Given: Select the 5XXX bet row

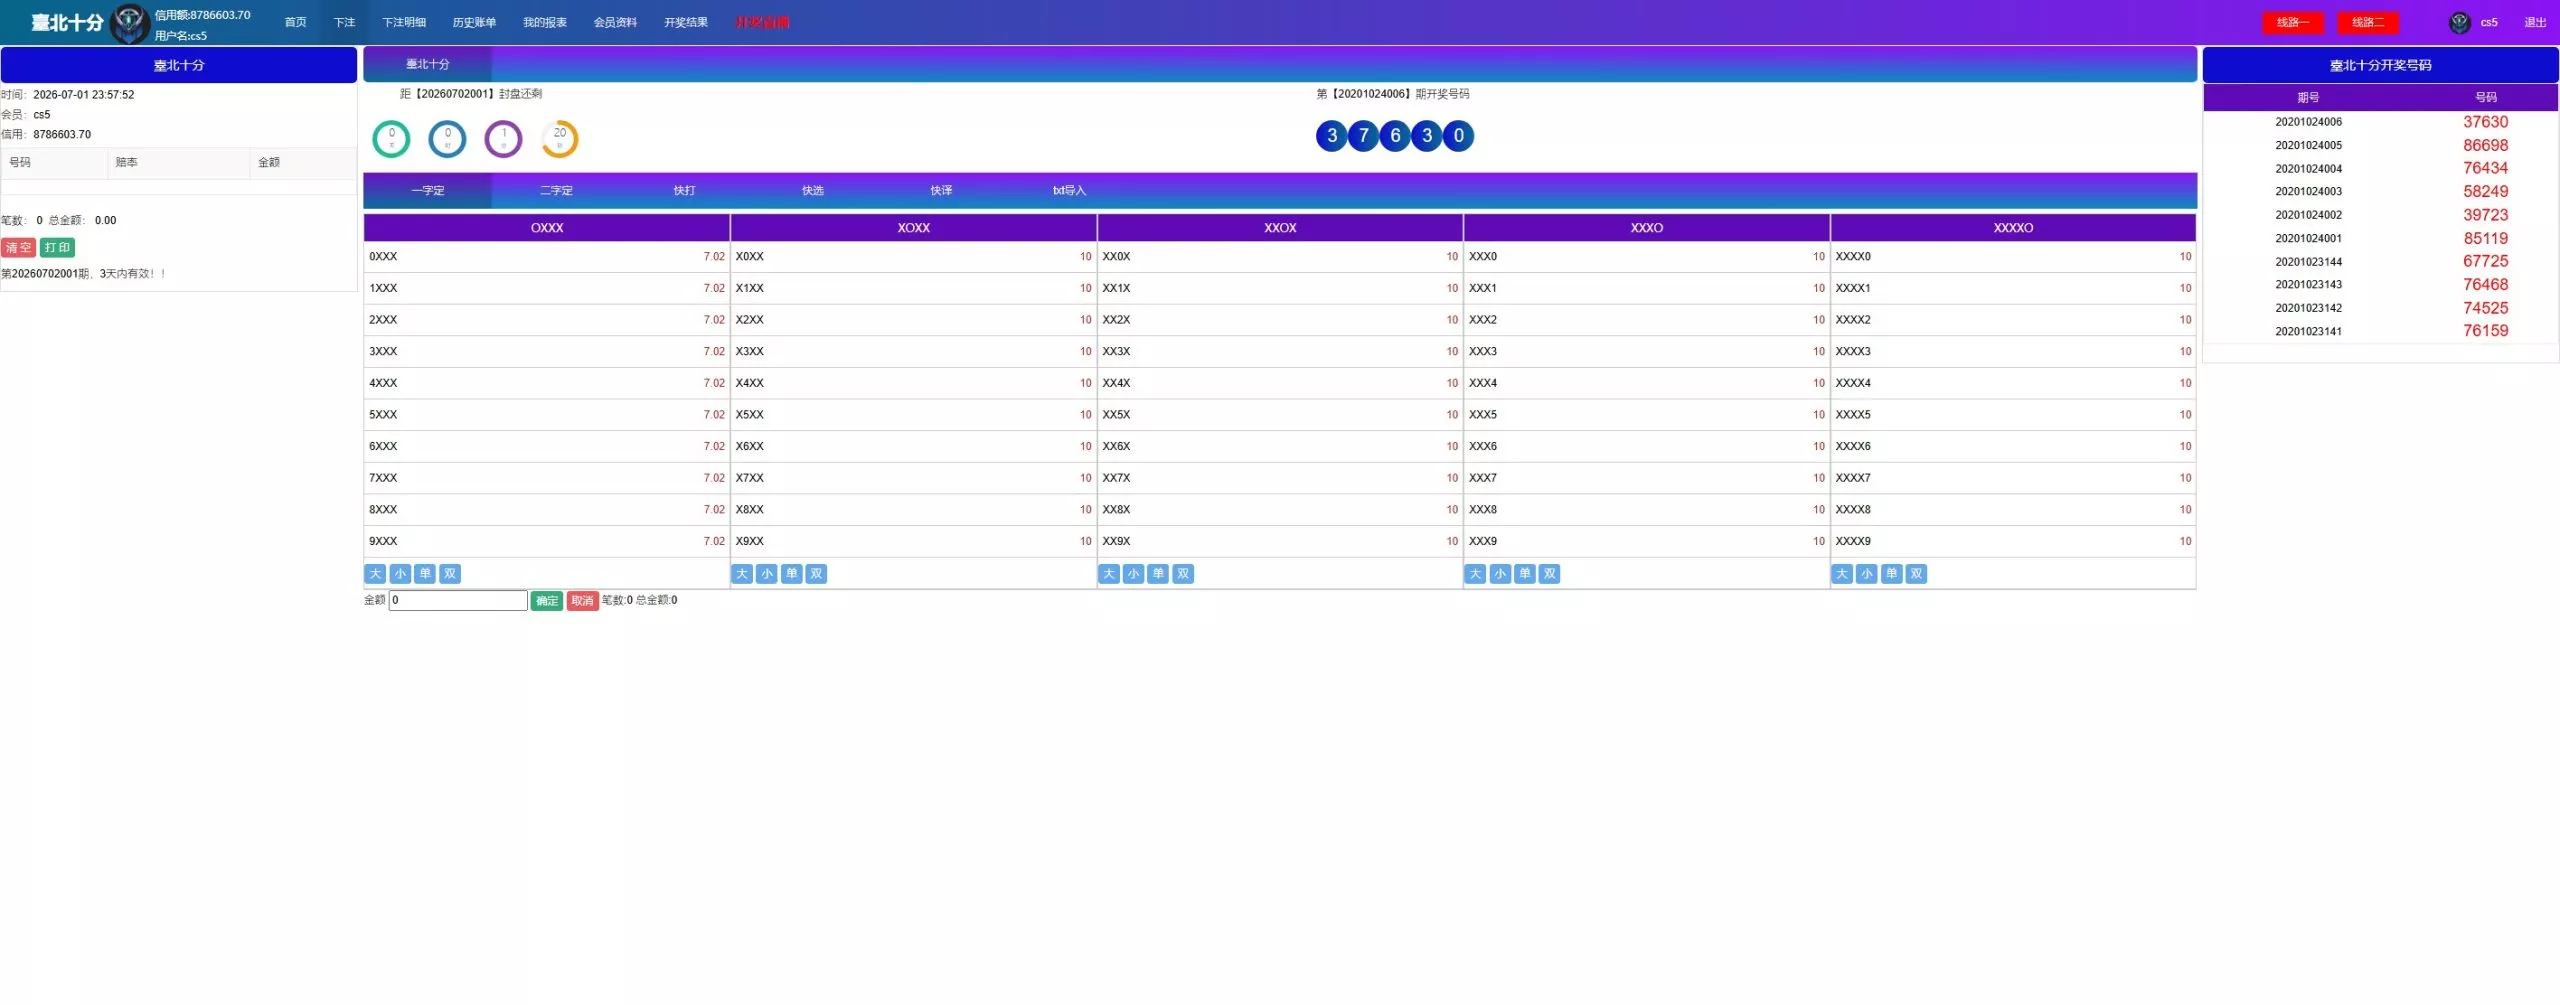Looking at the screenshot, I should (x=547, y=415).
